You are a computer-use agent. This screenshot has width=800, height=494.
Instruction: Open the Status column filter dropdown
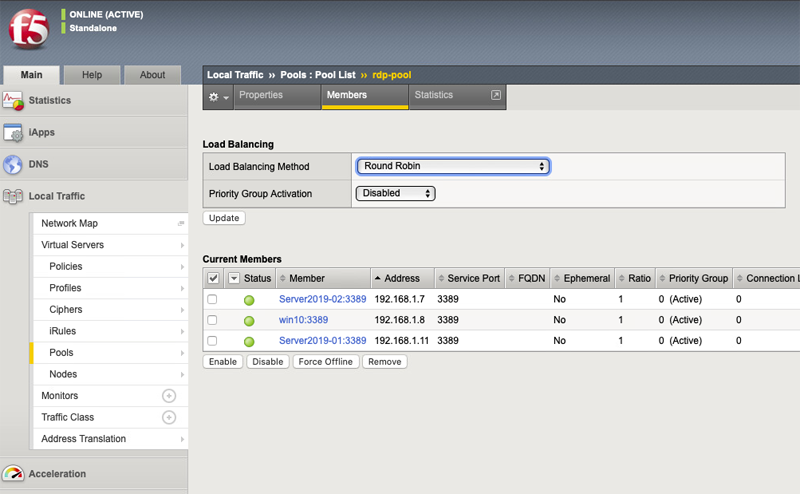(x=234, y=278)
